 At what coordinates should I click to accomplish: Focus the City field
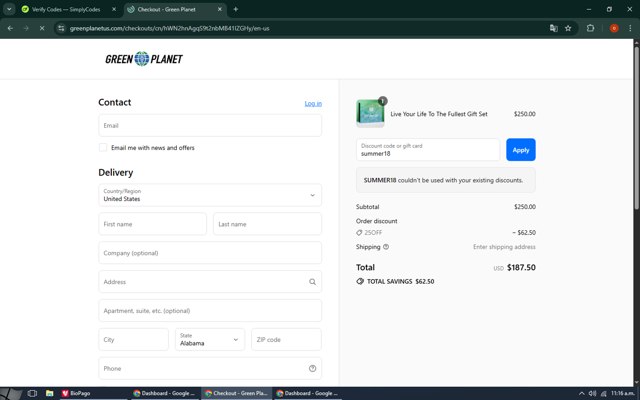[133, 339]
